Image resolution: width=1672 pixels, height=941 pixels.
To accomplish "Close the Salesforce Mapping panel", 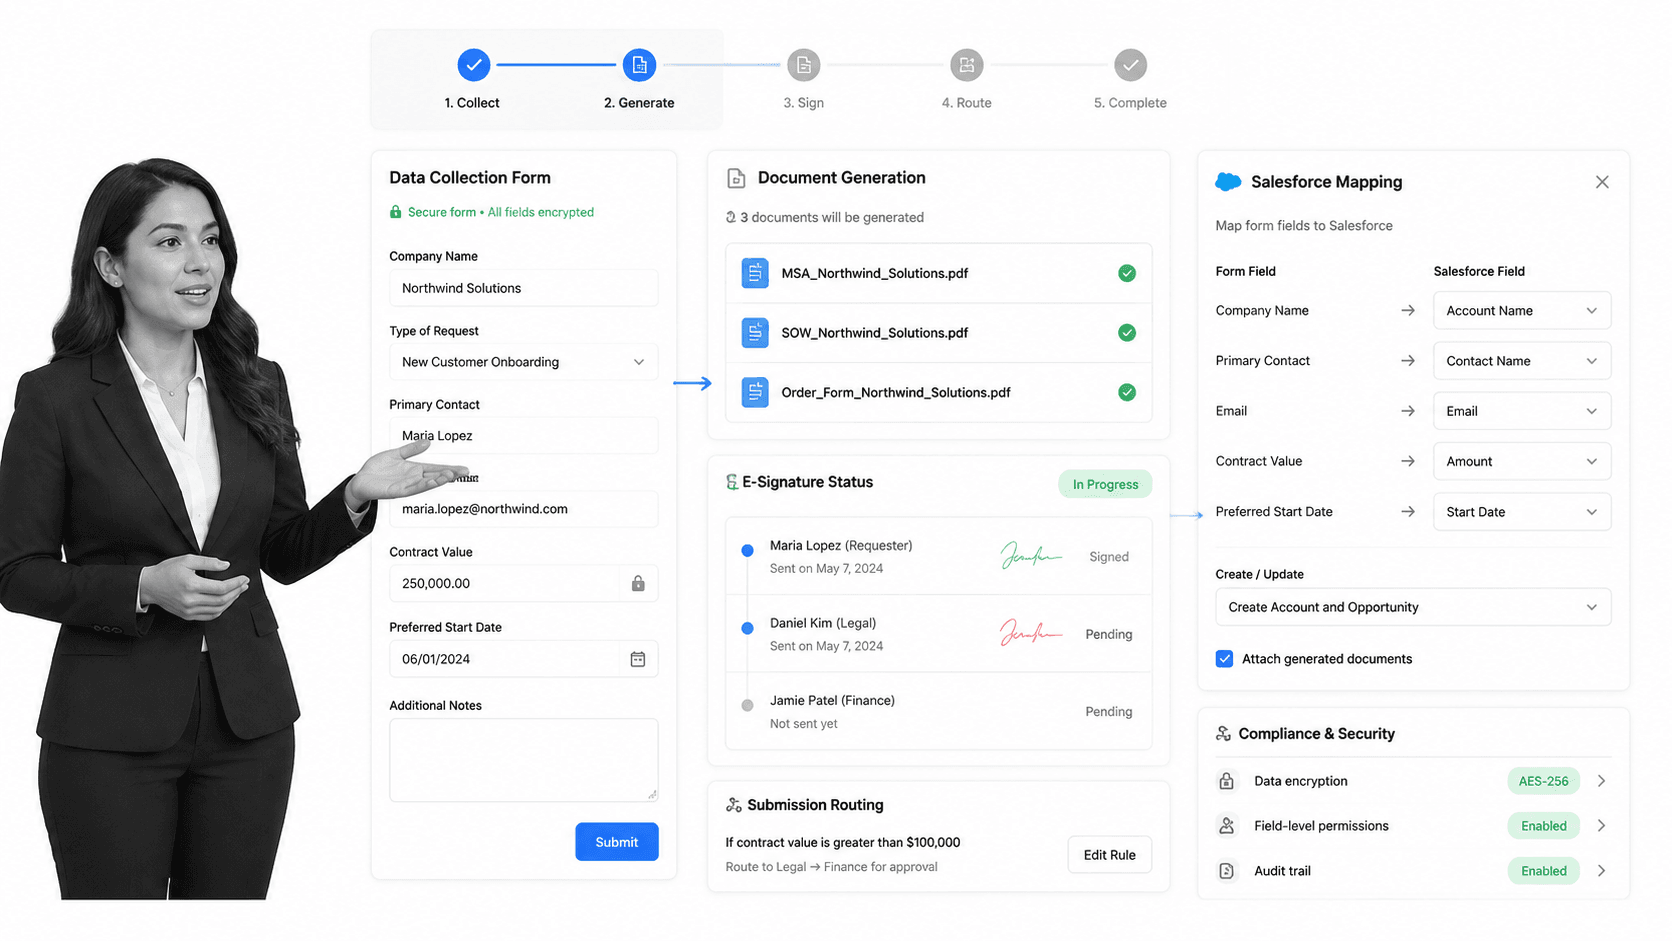I will coord(1602,182).
